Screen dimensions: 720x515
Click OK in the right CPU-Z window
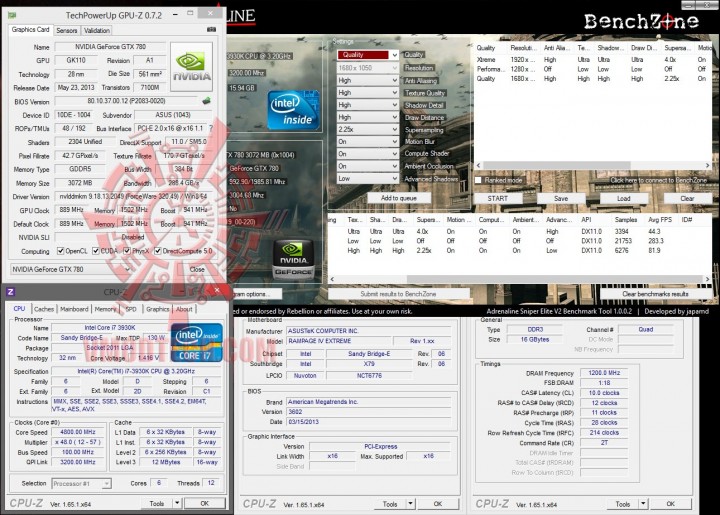pos(670,504)
